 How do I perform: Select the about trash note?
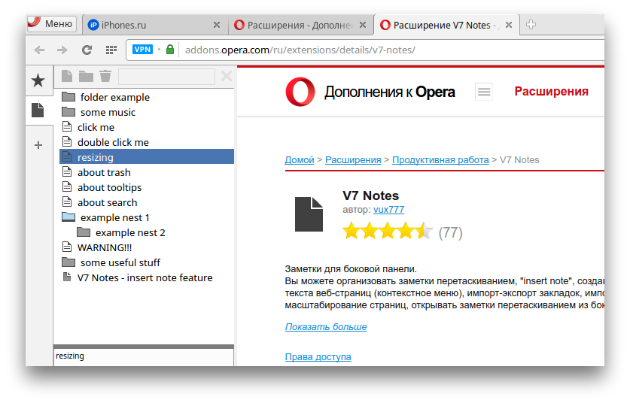pyautogui.click(x=147, y=172)
